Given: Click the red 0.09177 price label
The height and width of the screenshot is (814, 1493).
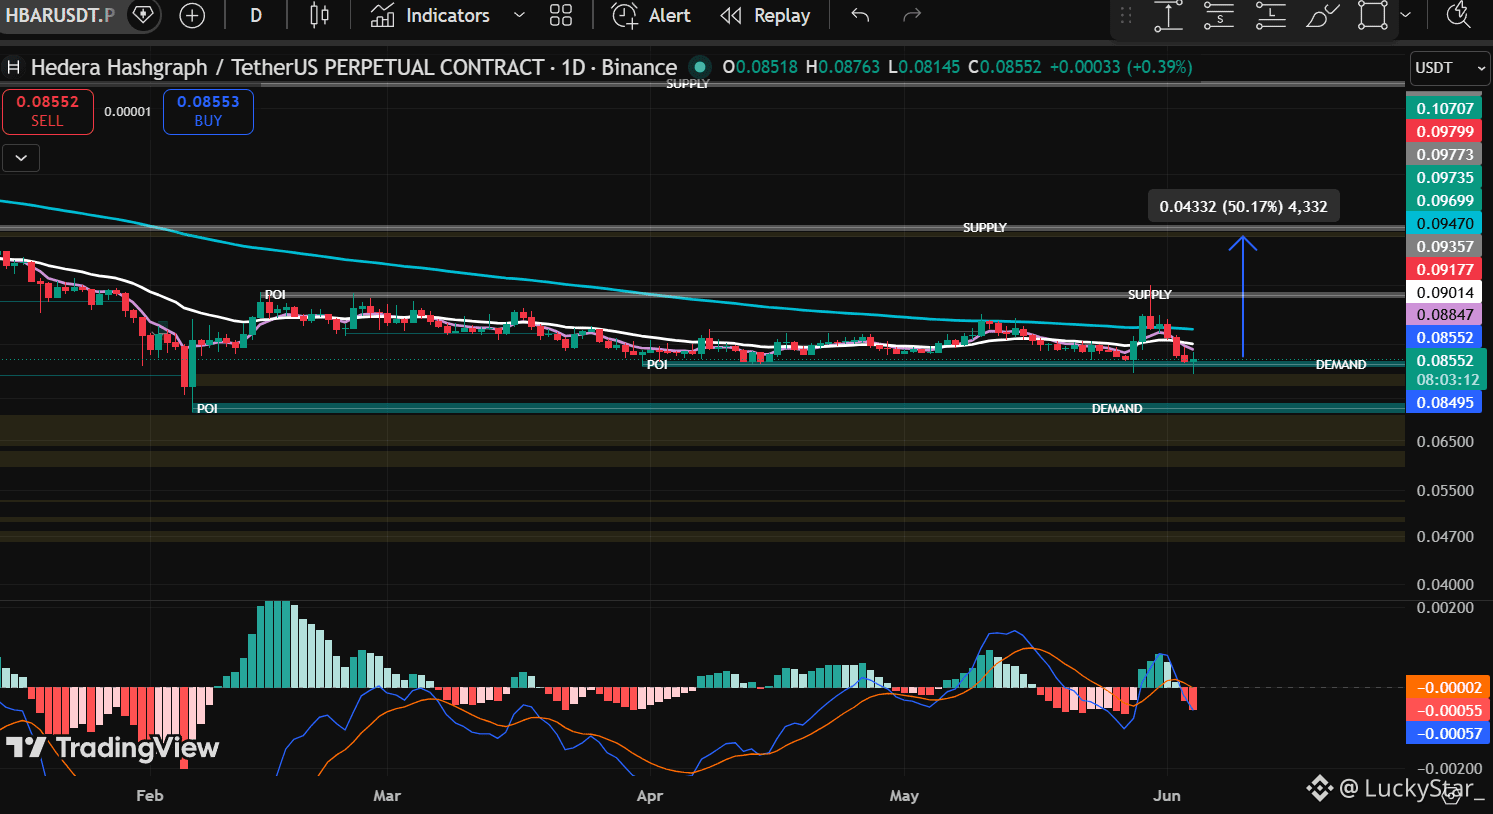Looking at the screenshot, I should 1445,269.
